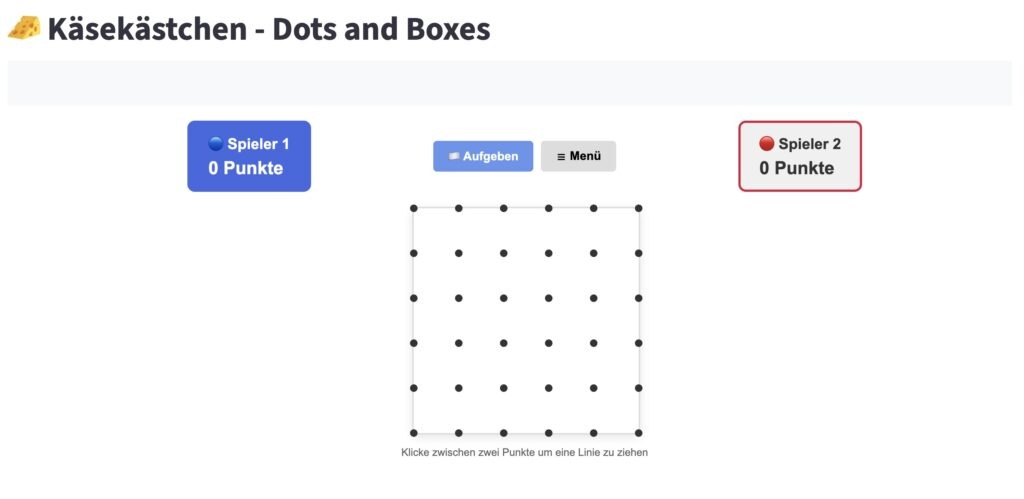Click the Käsekästchen - Dots and Boxes heading
The width and height of the screenshot is (1024, 499).
click(268, 28)
